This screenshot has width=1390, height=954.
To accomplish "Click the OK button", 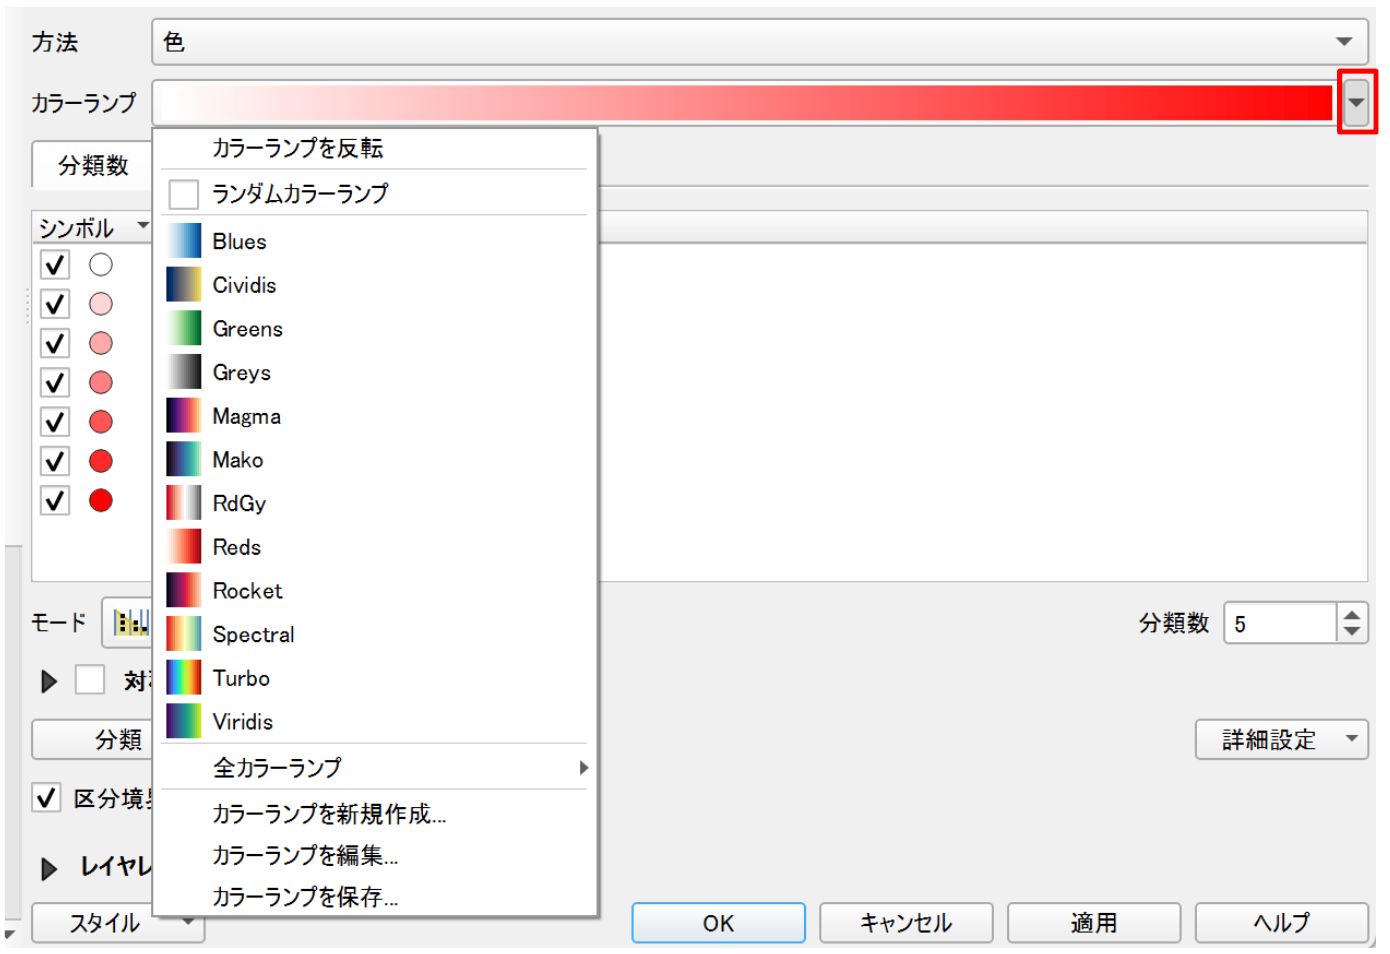I will [718, 922].
